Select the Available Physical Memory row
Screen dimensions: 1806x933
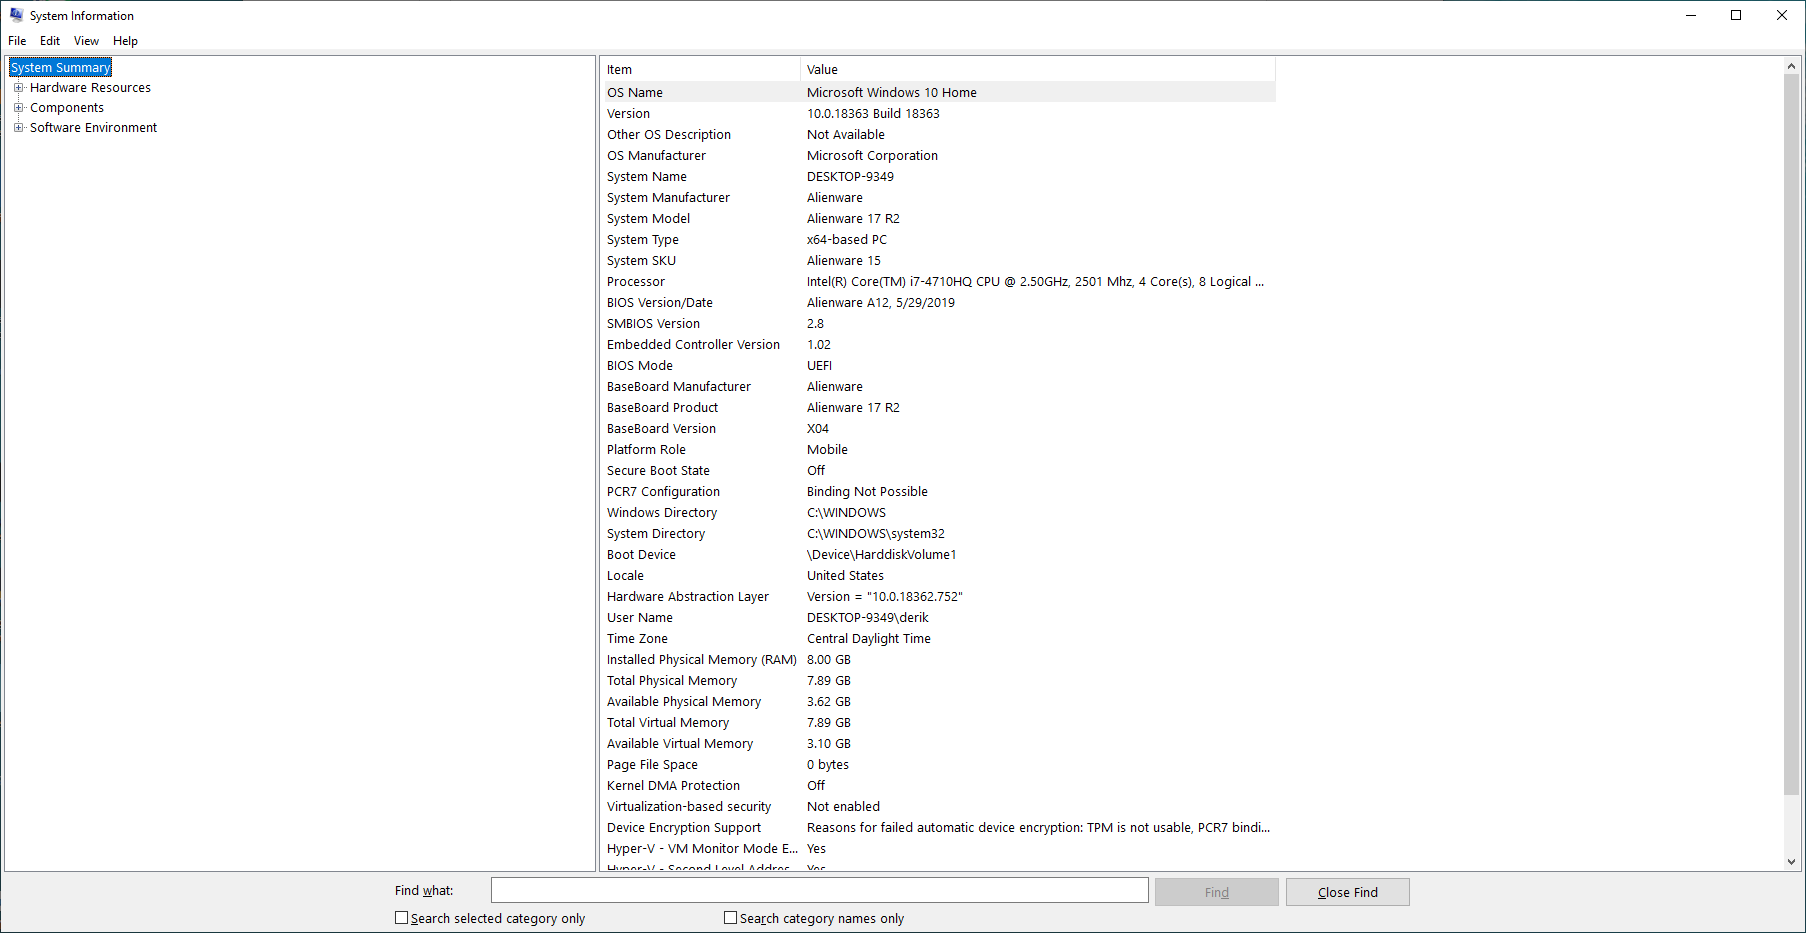[x=938, y=701]
